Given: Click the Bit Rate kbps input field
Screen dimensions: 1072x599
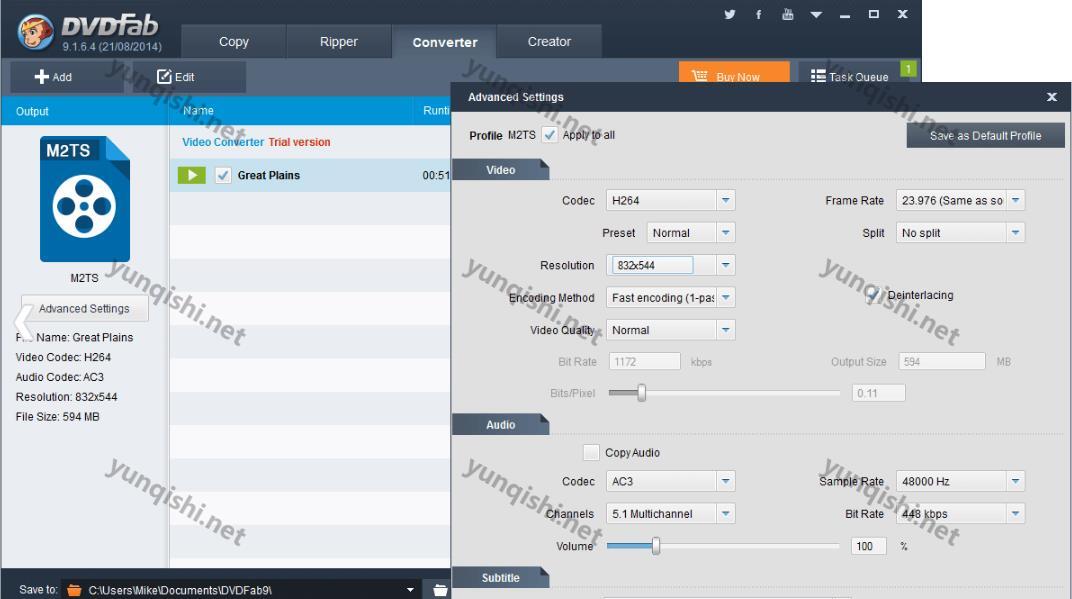Looking at the screenshot, I should (644, 362).
